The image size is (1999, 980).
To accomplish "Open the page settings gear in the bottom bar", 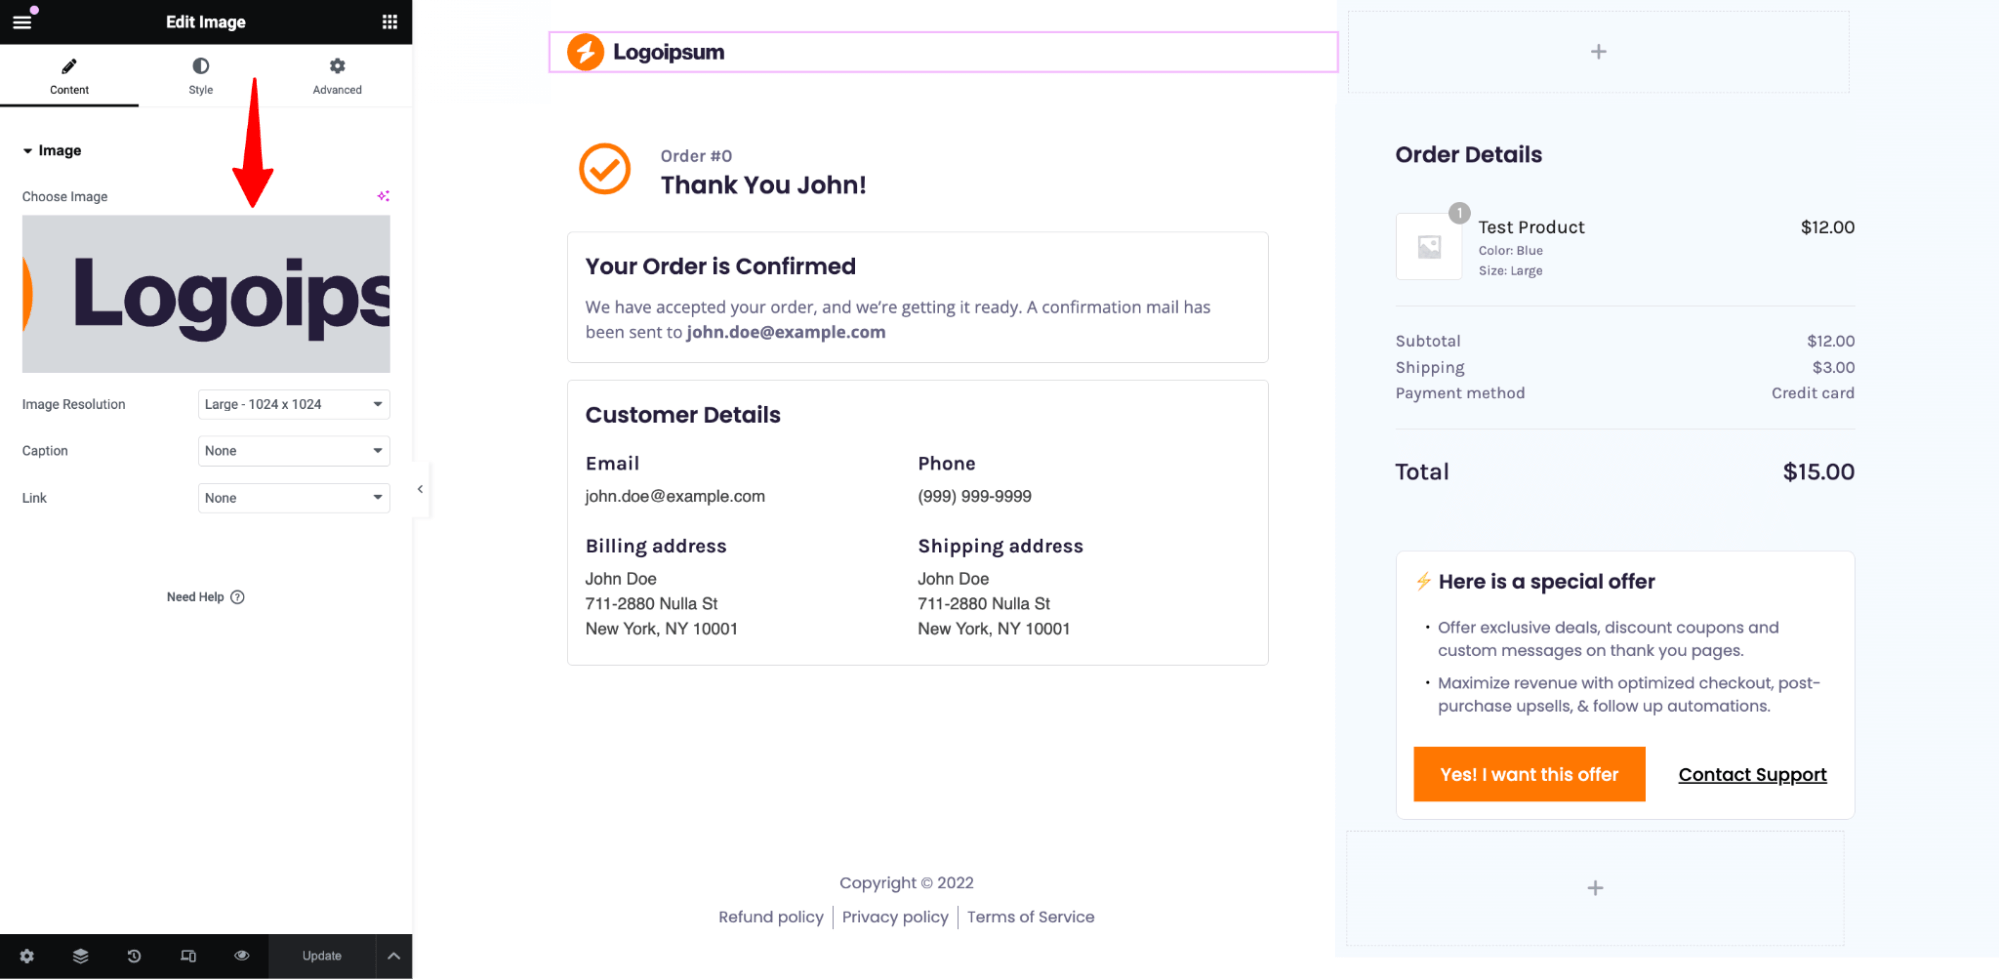I will (27, 956).
